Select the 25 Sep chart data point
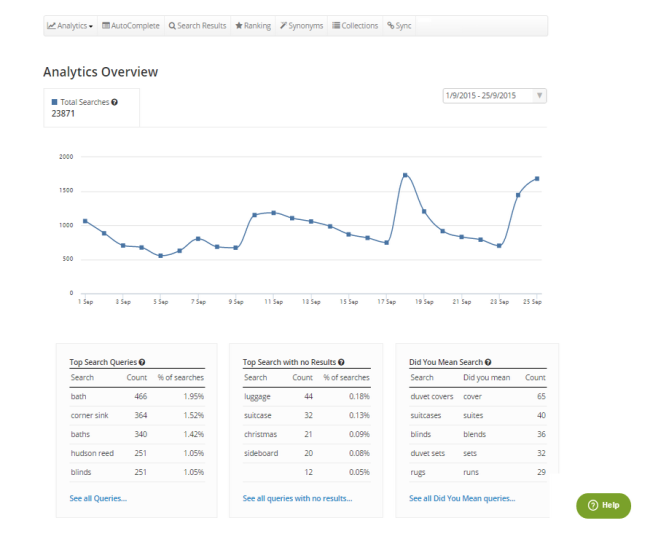 537,179
